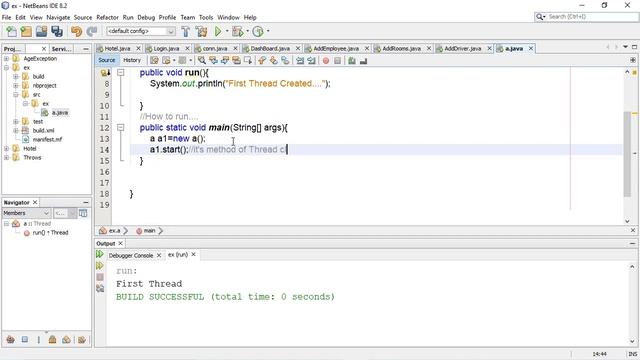
Task: Toggle Highlight Search in editor toolbar
Action: click(236, 60)
